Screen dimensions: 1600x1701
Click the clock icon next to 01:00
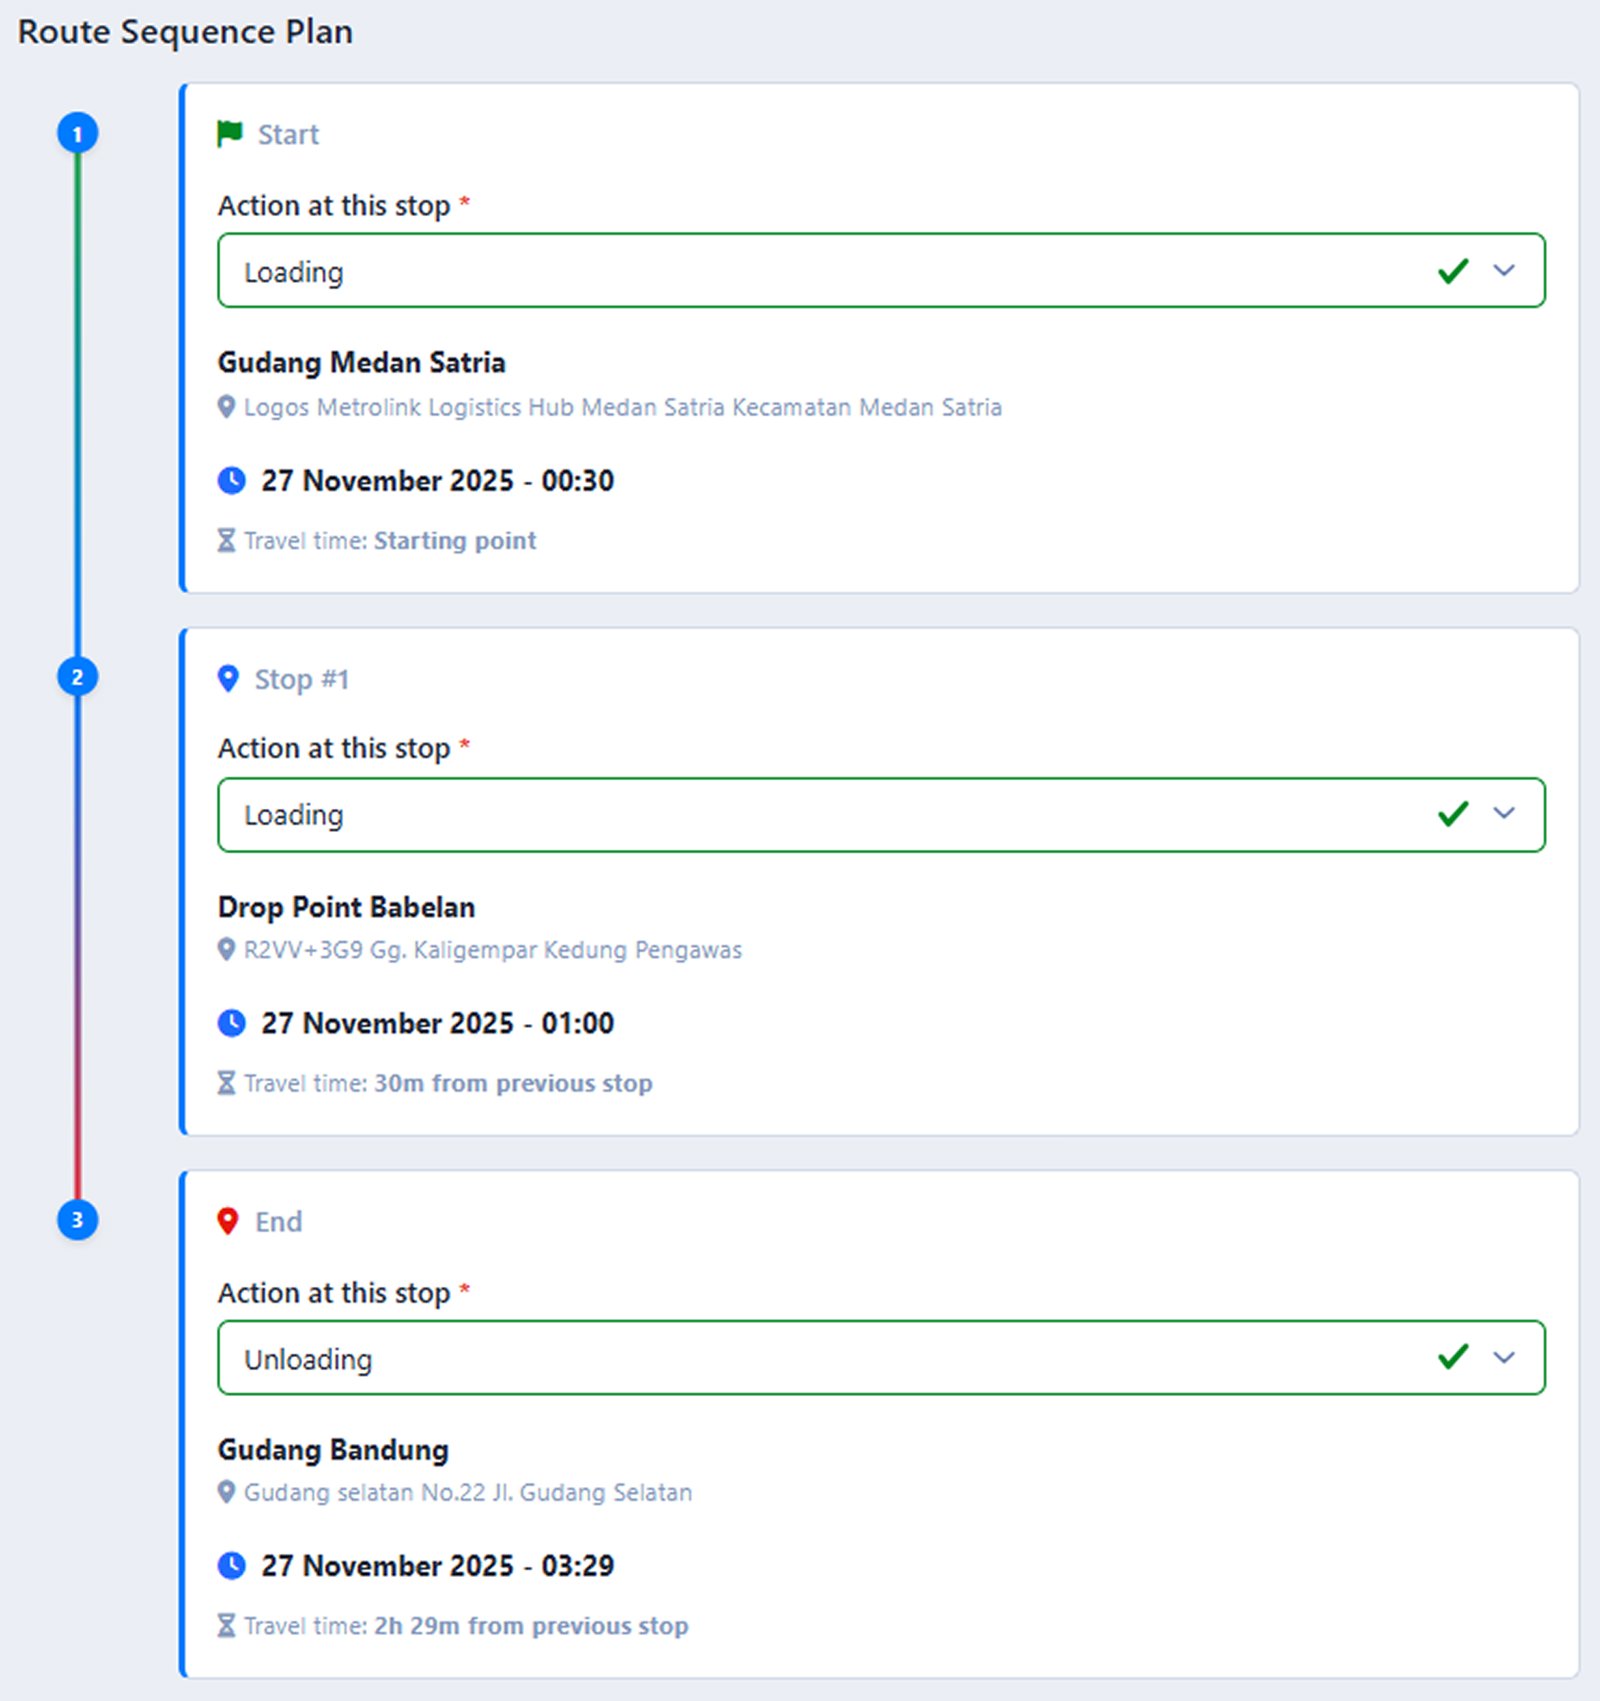click(x=232, y=1023)
